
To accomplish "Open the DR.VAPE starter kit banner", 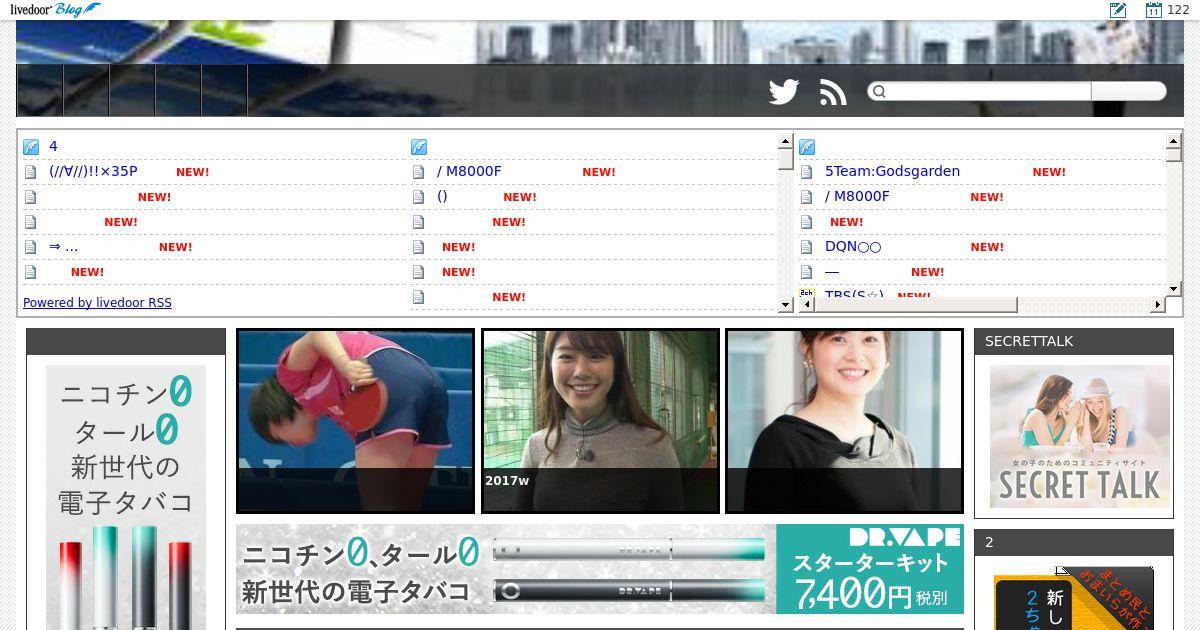I will [600, 569].
